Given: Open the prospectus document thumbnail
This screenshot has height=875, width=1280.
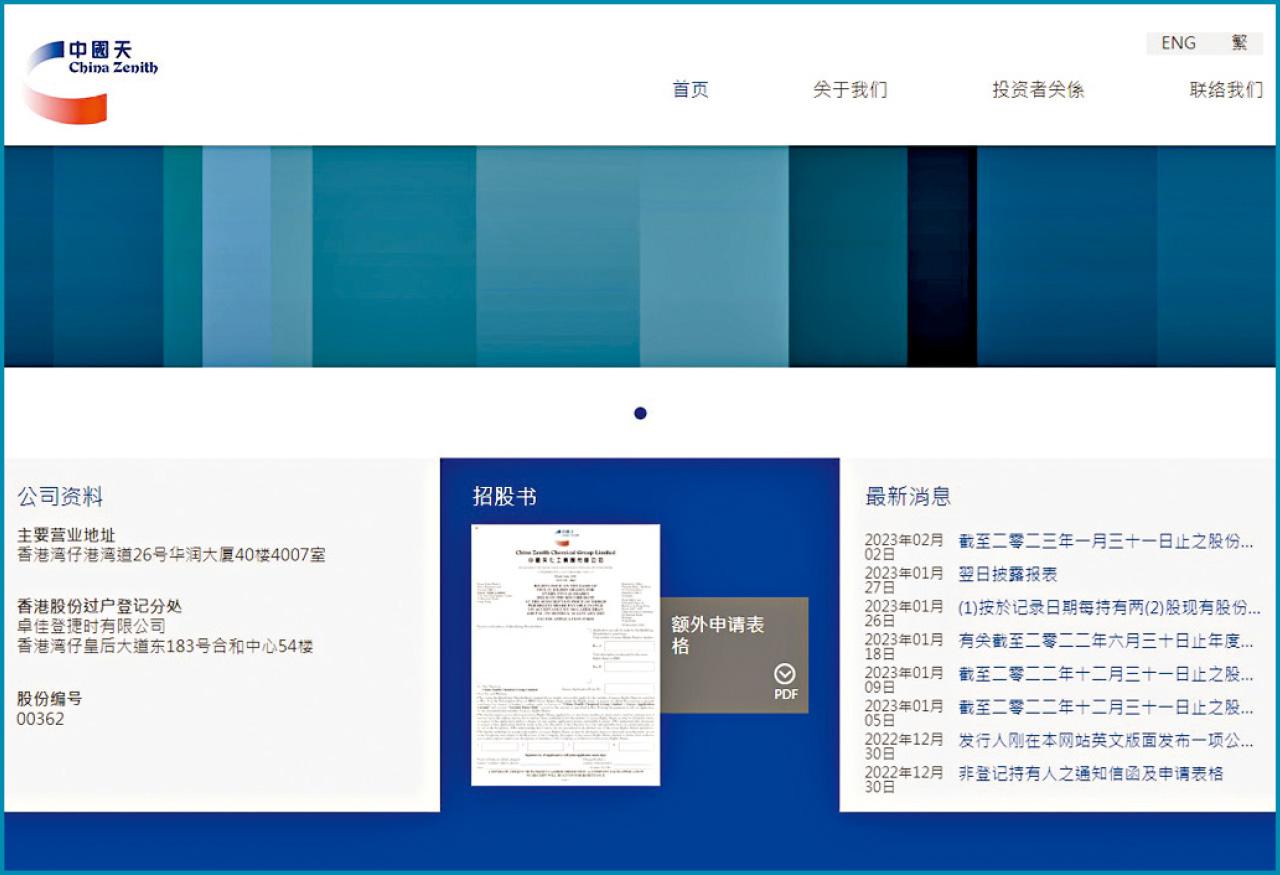Looking at the screenshot, I should pyautogui.click(x=565, y=655).
